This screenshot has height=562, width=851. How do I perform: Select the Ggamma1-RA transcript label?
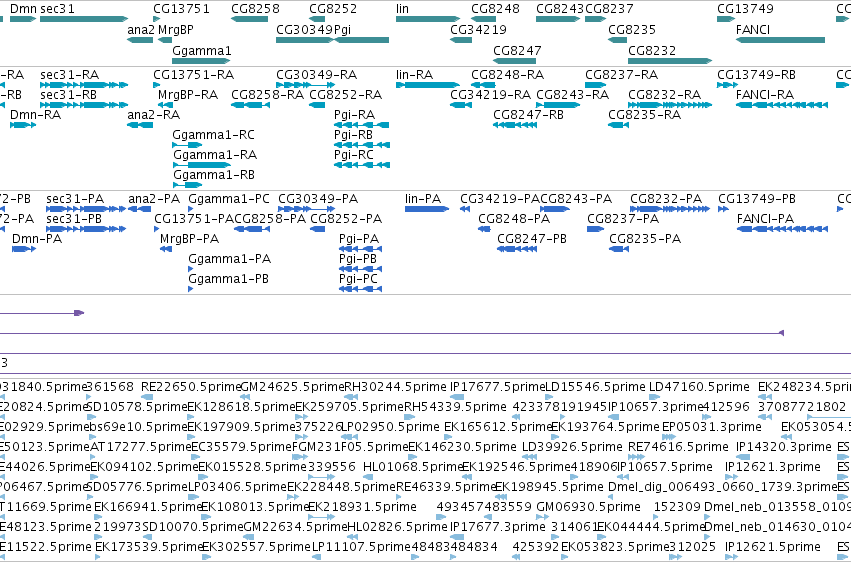click(215, 155)
